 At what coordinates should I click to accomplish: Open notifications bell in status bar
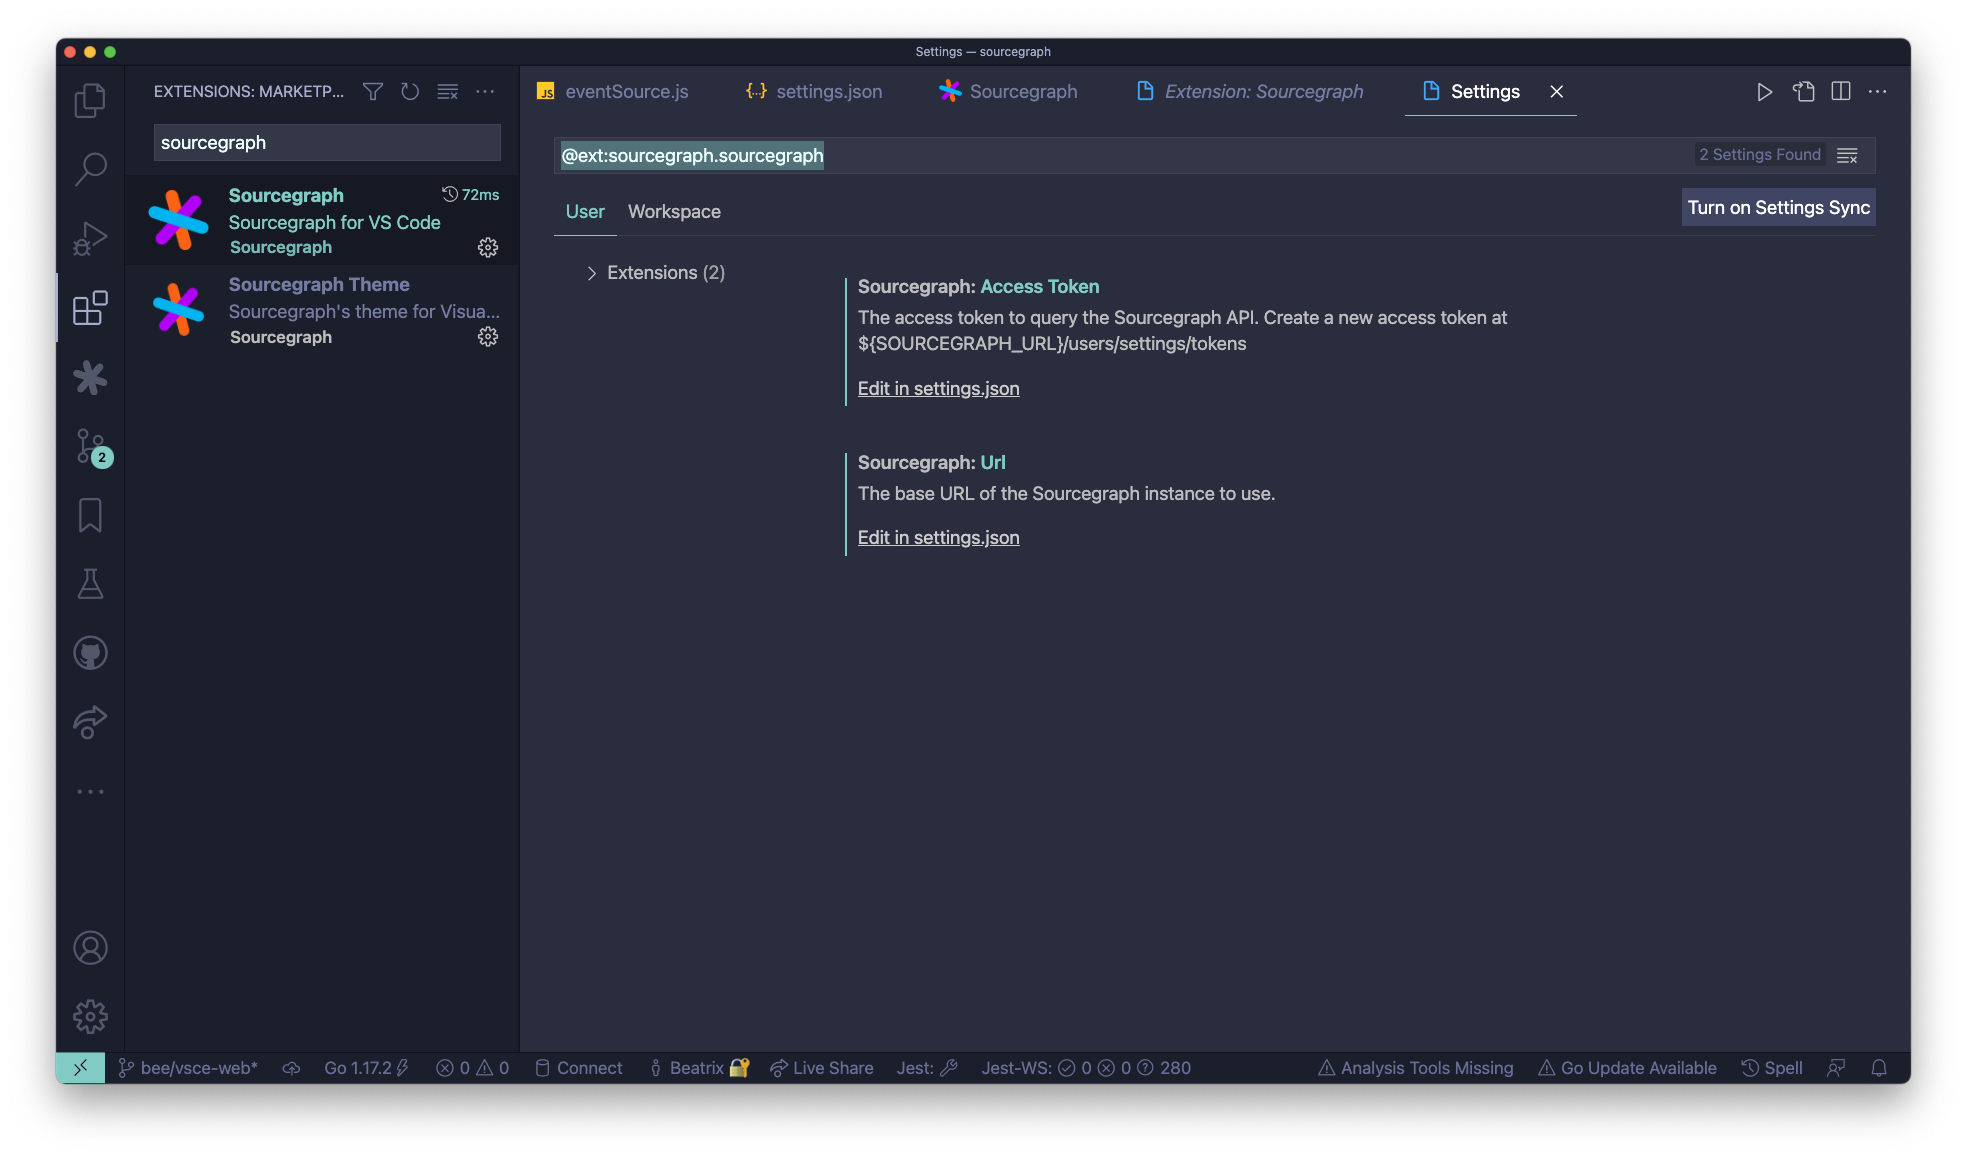coord(1879,1068)
